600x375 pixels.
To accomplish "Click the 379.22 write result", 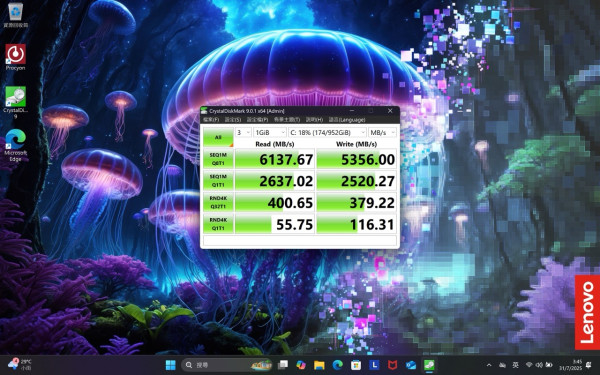I will click(x=356, y=202).
